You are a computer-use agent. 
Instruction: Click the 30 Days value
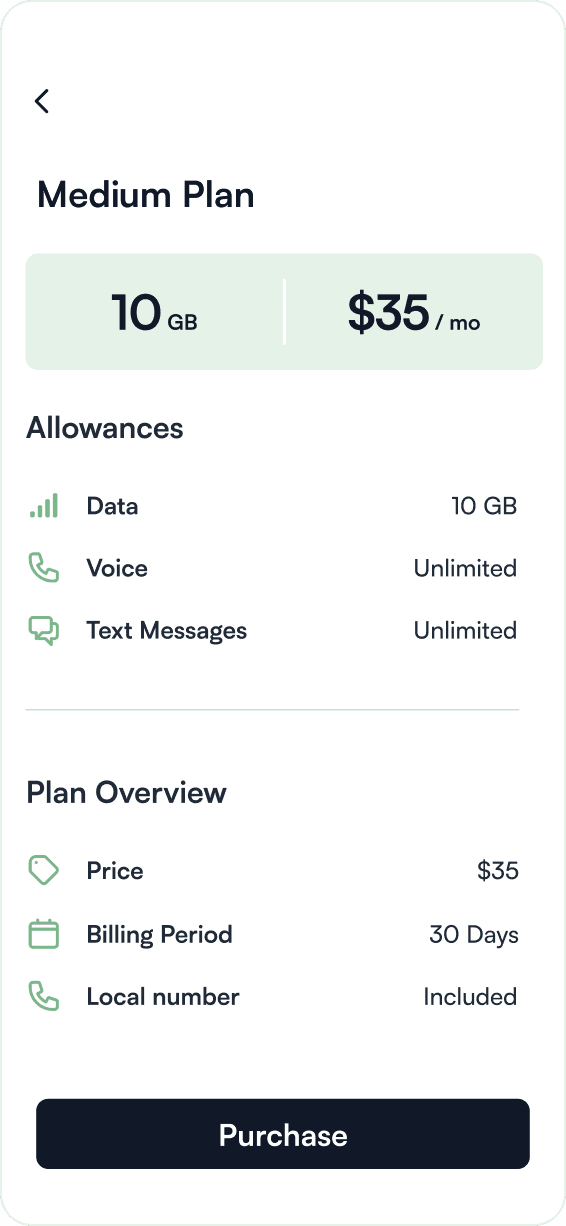pos(474,935)
